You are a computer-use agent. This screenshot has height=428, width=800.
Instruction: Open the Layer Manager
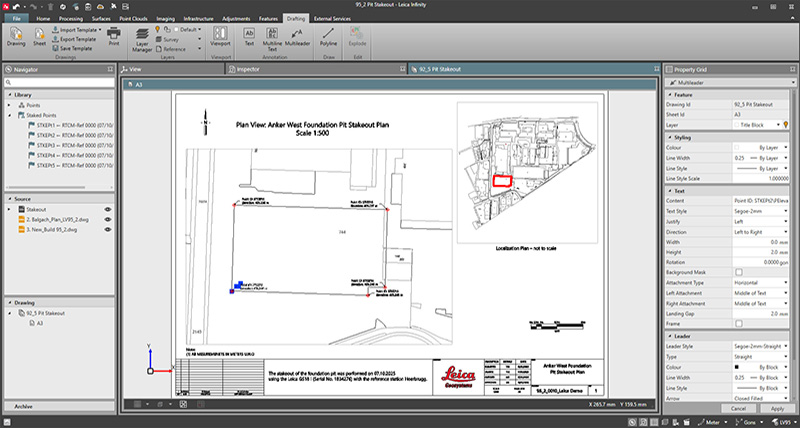142,37
